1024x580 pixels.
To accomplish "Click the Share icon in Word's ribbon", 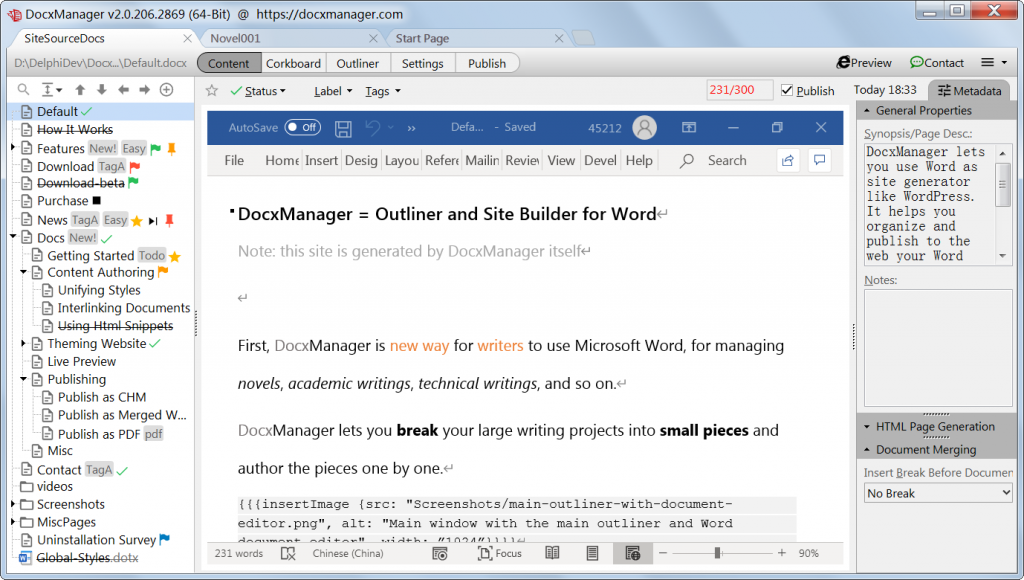I will [788, 161].
